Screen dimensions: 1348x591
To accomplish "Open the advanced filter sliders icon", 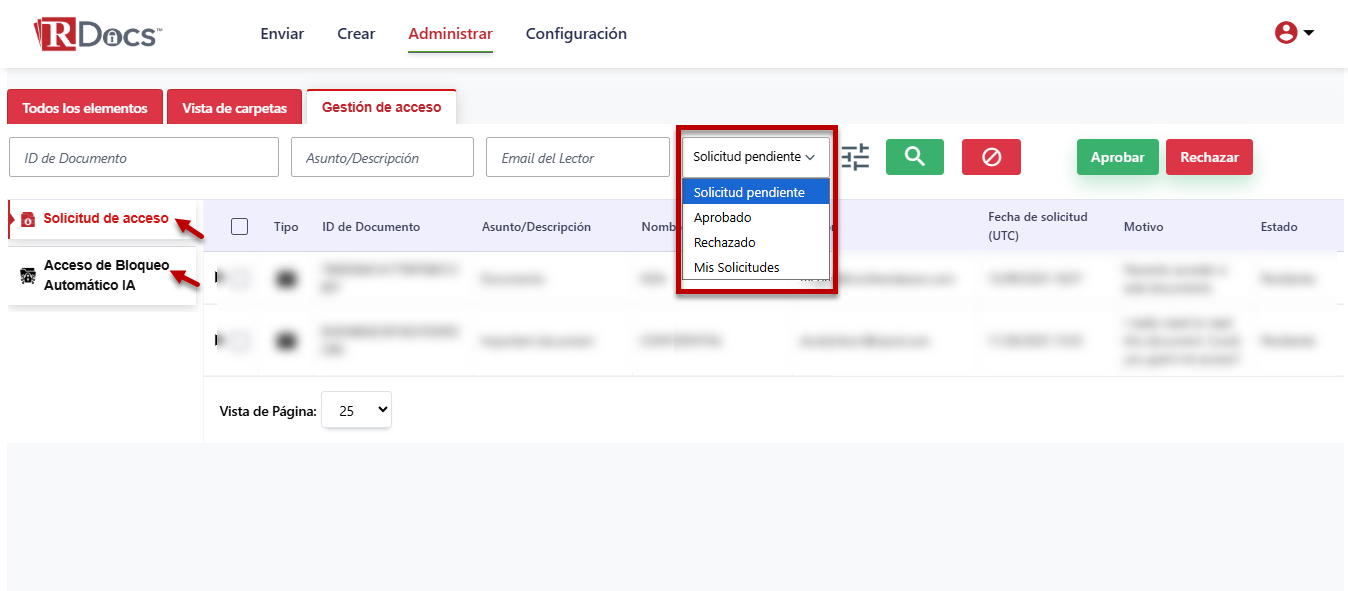I will [855, 157].
